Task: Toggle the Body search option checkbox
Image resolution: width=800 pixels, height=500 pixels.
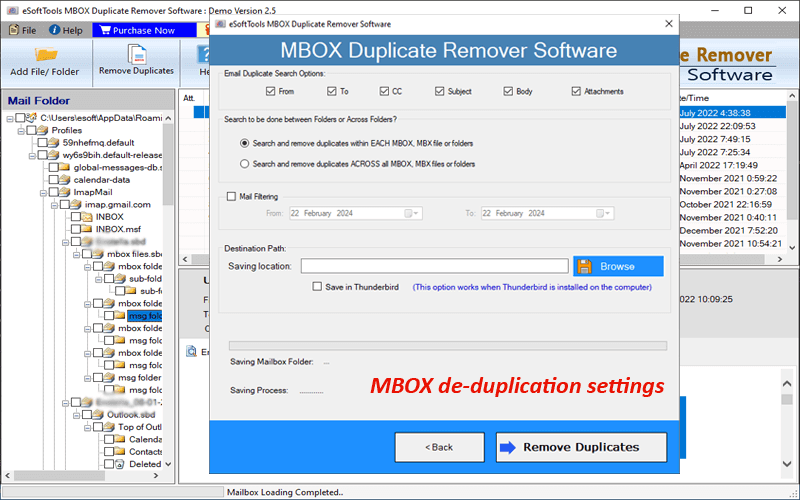Action: pos(508,91)
